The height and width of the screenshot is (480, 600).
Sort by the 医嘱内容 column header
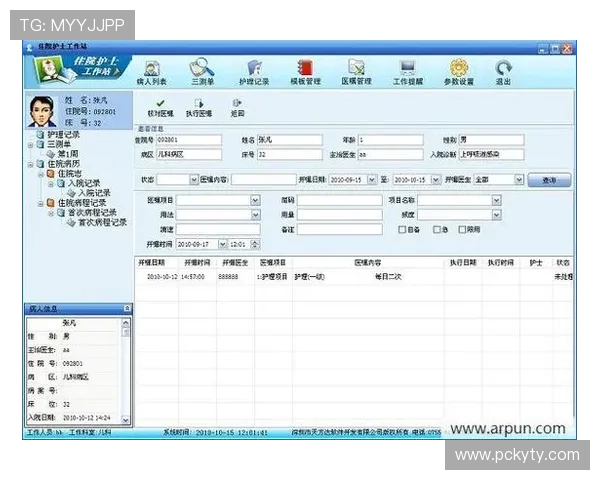[x=368, y=263]
